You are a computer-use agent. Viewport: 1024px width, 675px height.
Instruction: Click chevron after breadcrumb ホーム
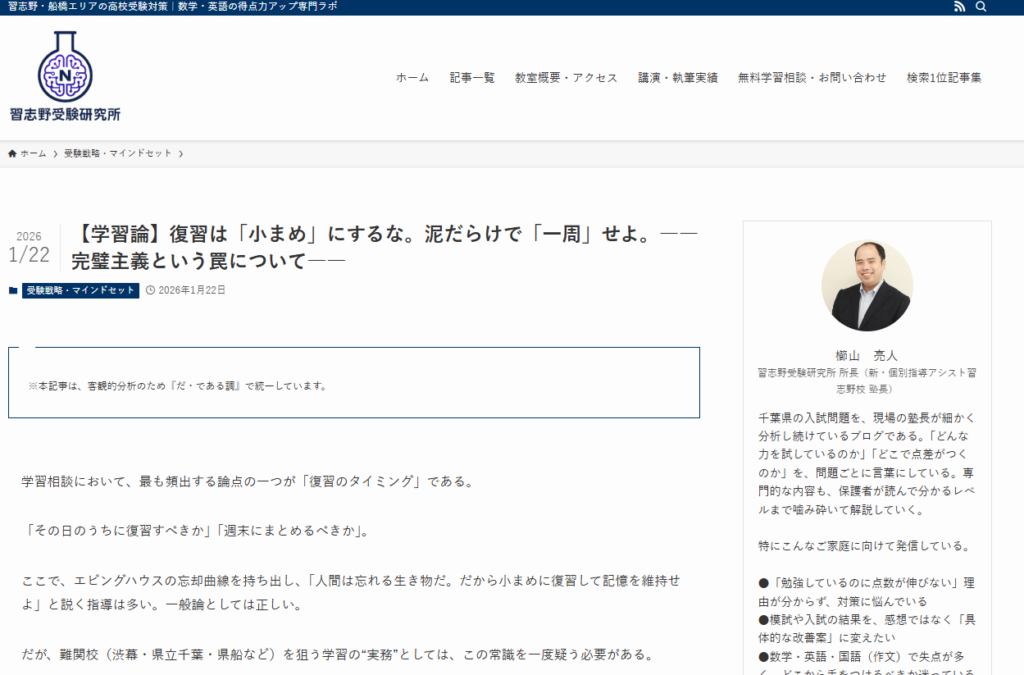point(55,153)
